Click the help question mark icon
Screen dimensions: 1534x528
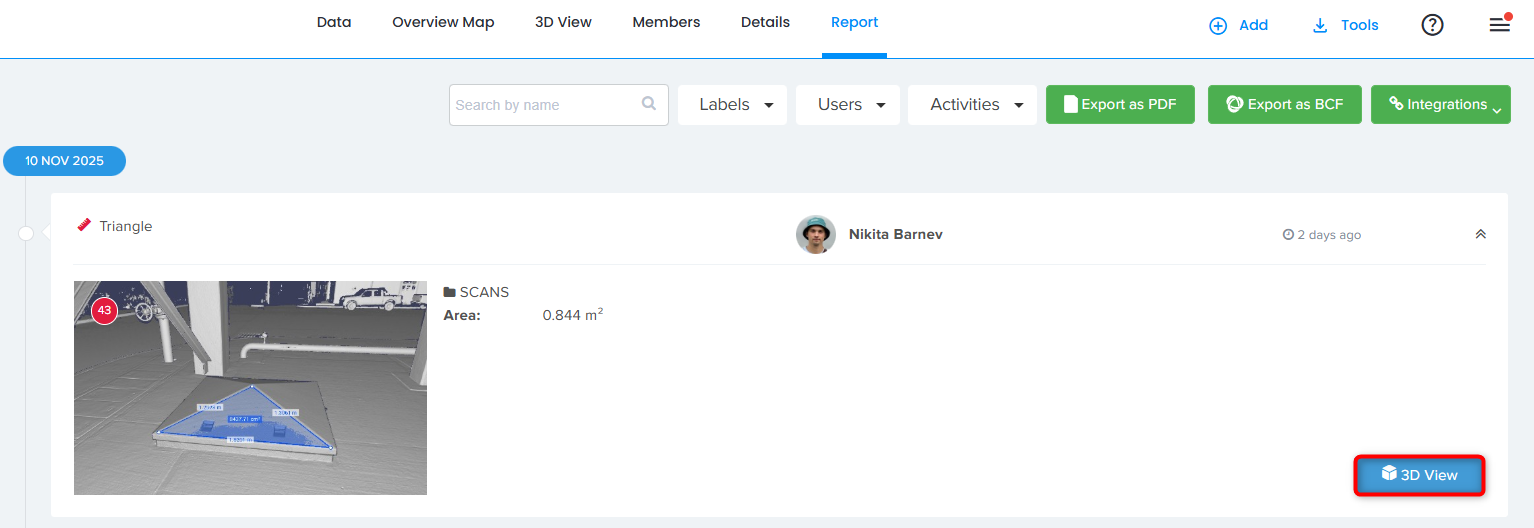[1432, 26]
